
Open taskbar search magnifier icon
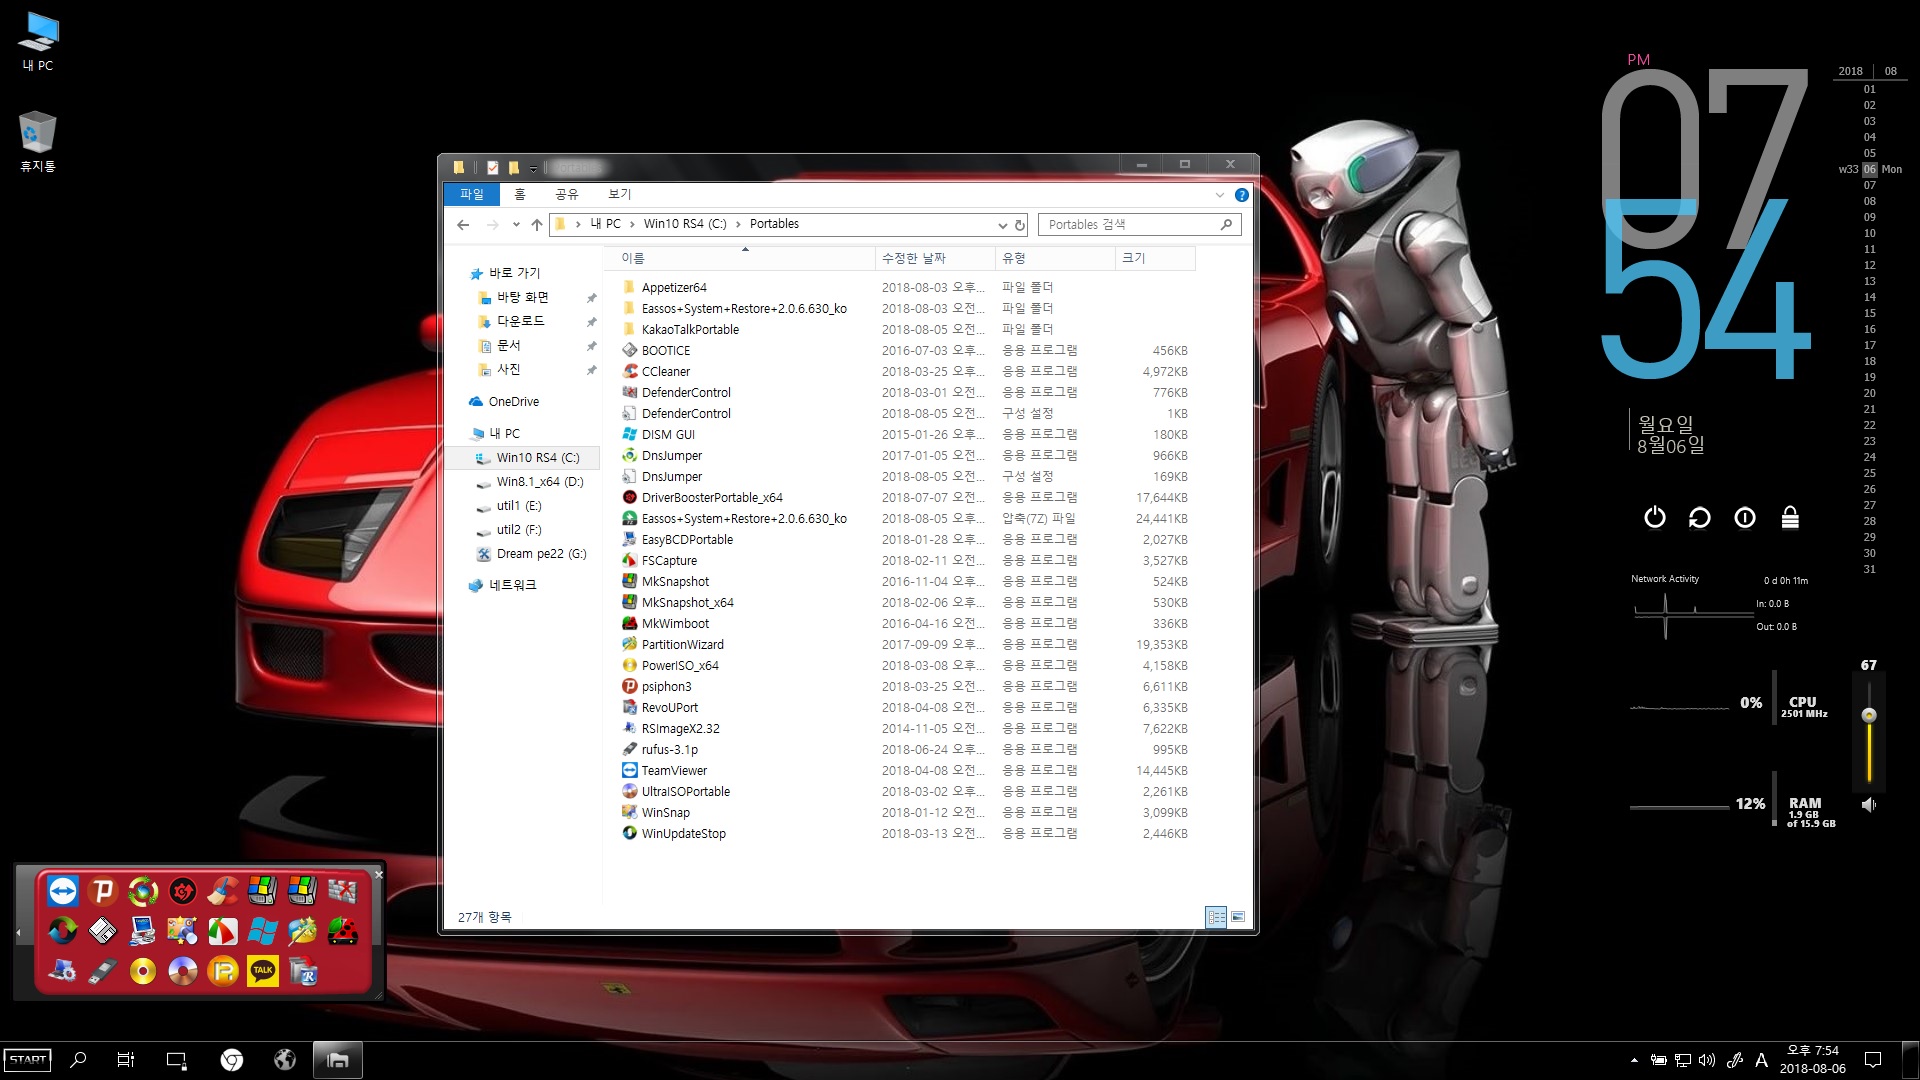(x=78, y=1060)
